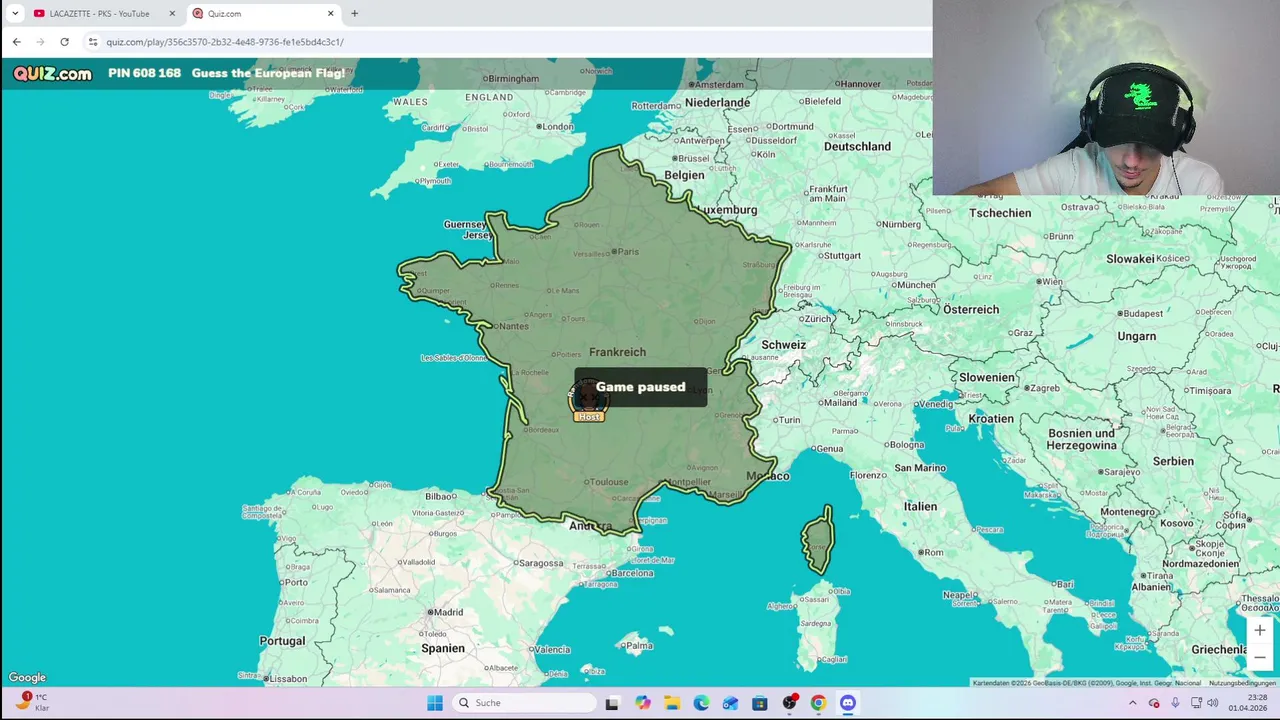1280x720 pixels.
Task: Open network settings tray icon
Action: tap(1196, 703)
